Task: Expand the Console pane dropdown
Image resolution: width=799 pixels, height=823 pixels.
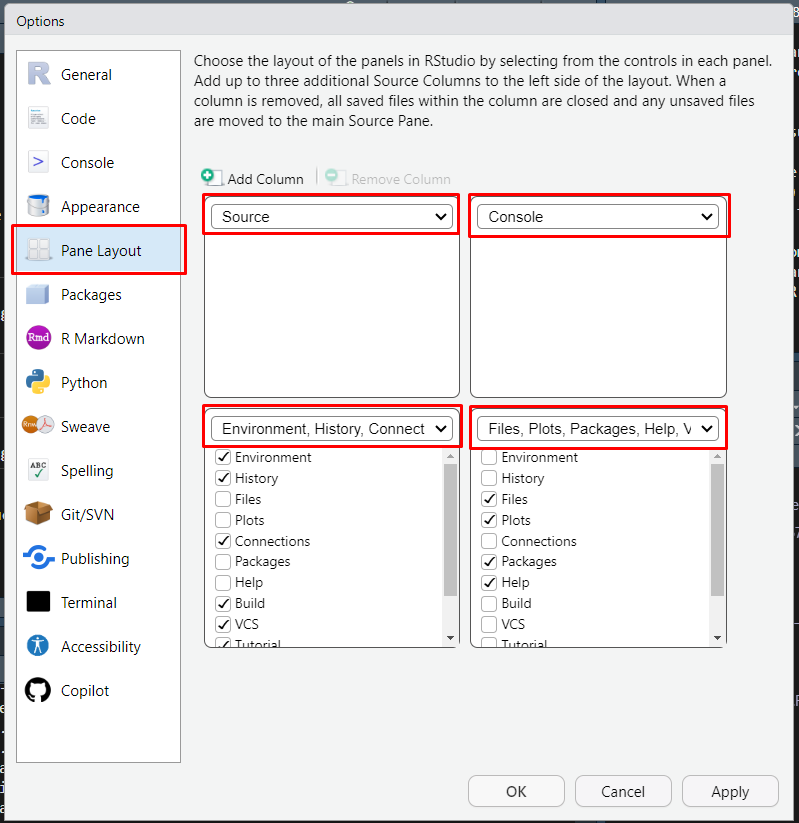Action: 597,217
